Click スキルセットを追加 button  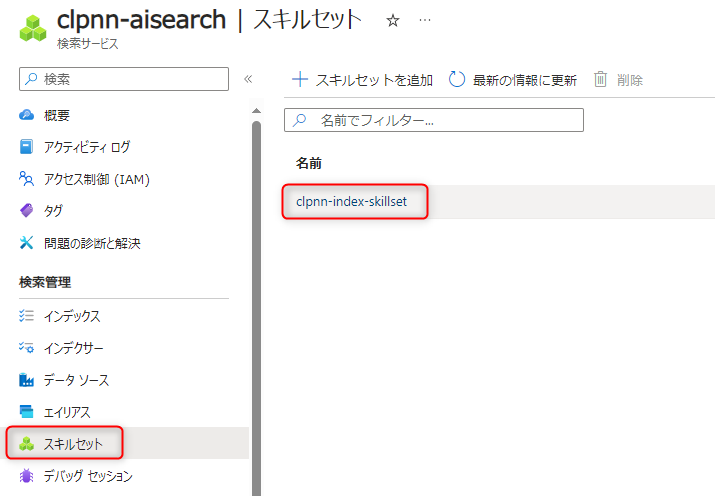[362, 80]
